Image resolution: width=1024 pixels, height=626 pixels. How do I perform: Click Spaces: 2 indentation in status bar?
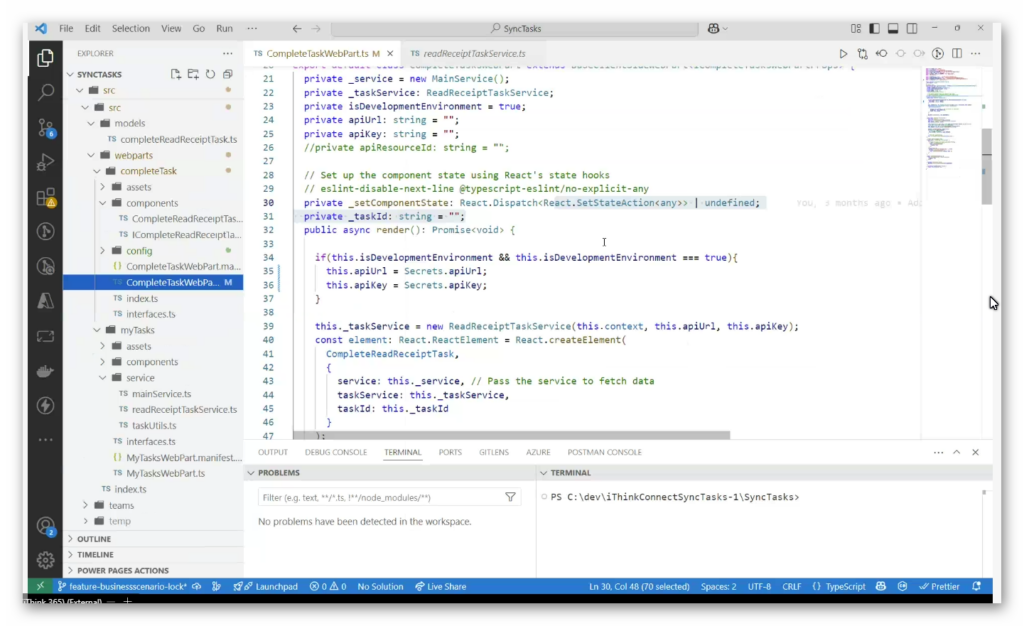pos(718,586)
